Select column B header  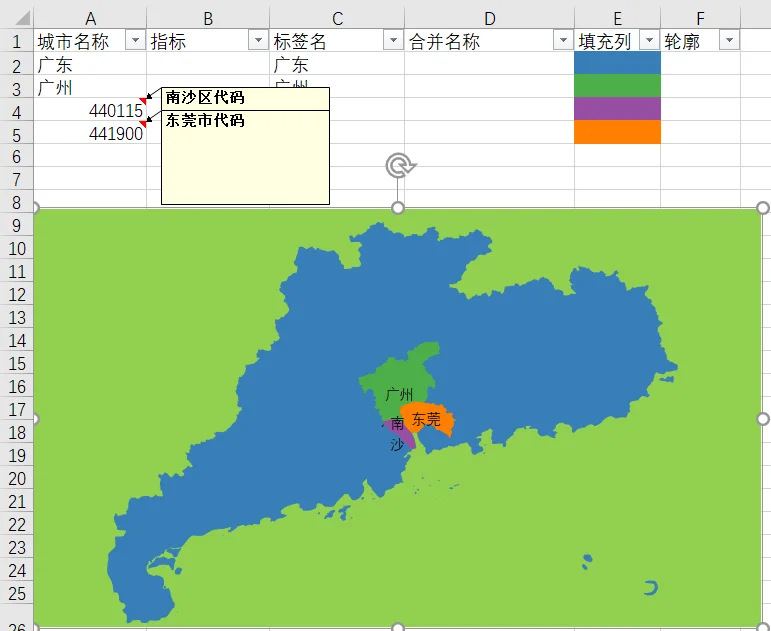click(208, 19)
